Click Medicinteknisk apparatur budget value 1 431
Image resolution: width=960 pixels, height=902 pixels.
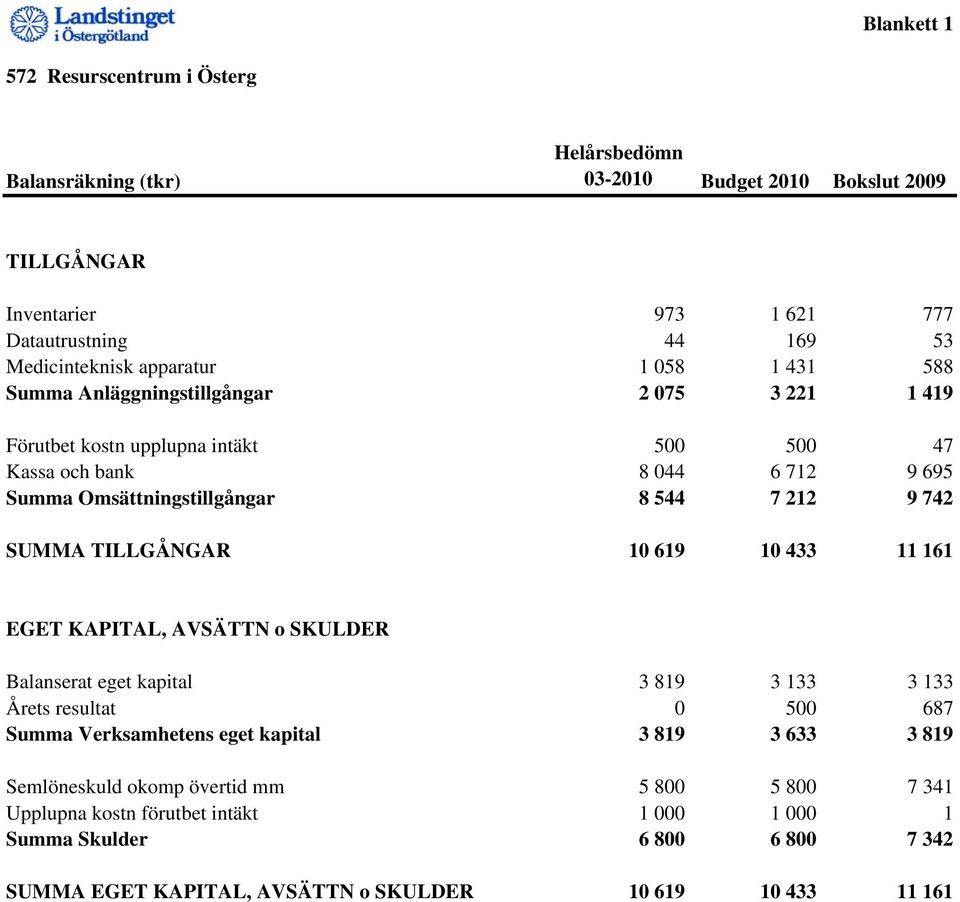tap(793, 367)
